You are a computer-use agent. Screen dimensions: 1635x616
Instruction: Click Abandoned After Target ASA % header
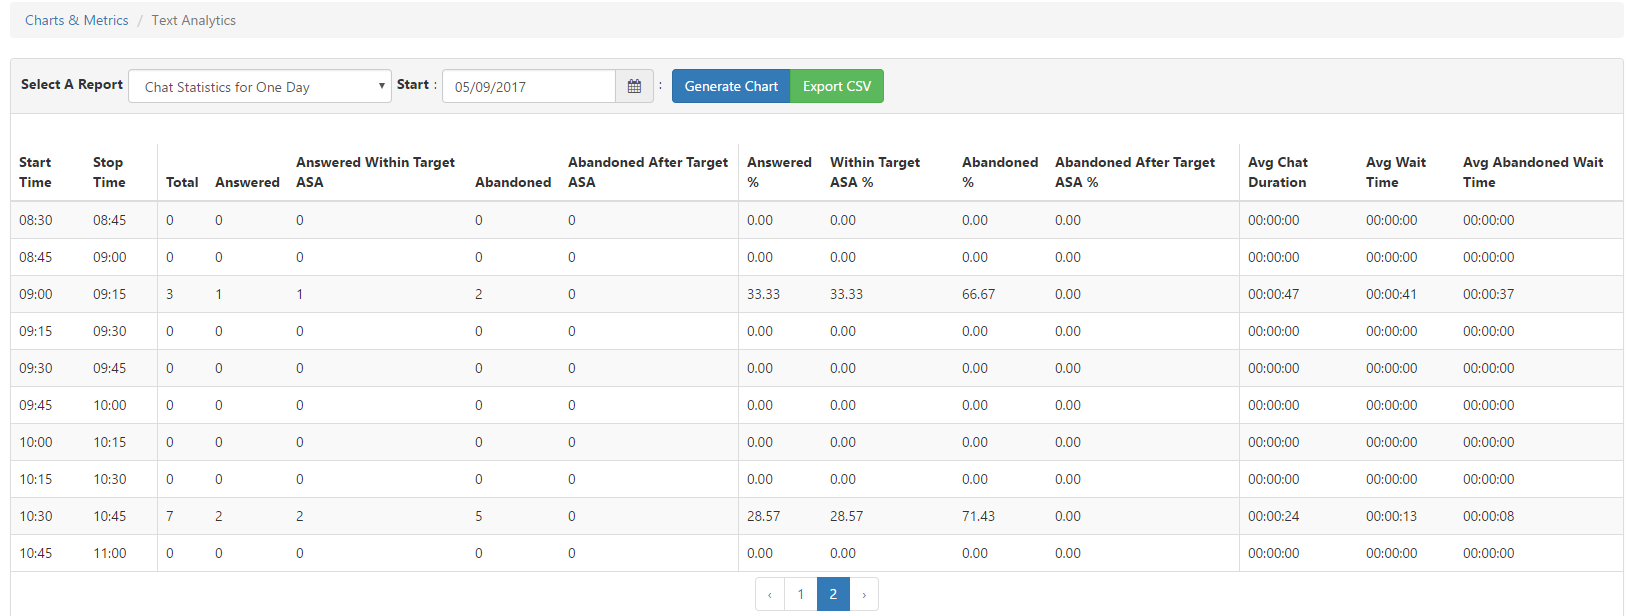pyautogui.click(x=1135, y=172)
